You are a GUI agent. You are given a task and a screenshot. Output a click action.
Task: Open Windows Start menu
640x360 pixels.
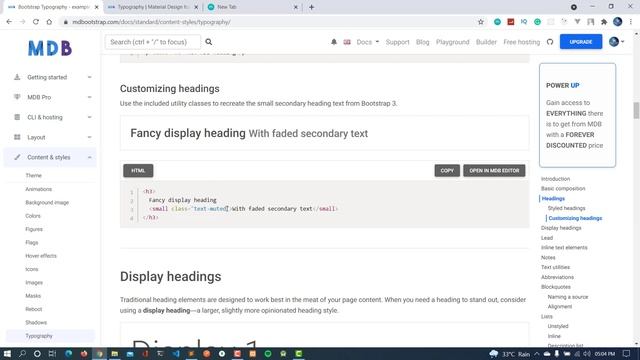(7, 354)
